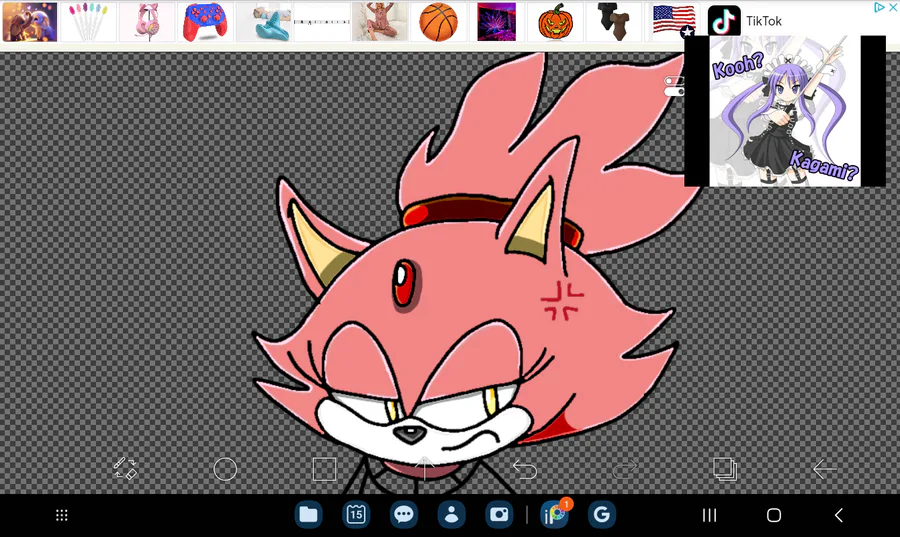This screenshot has width=900, height=537.
Task: Show recent apps with three-line button
Action: (709, 515)
